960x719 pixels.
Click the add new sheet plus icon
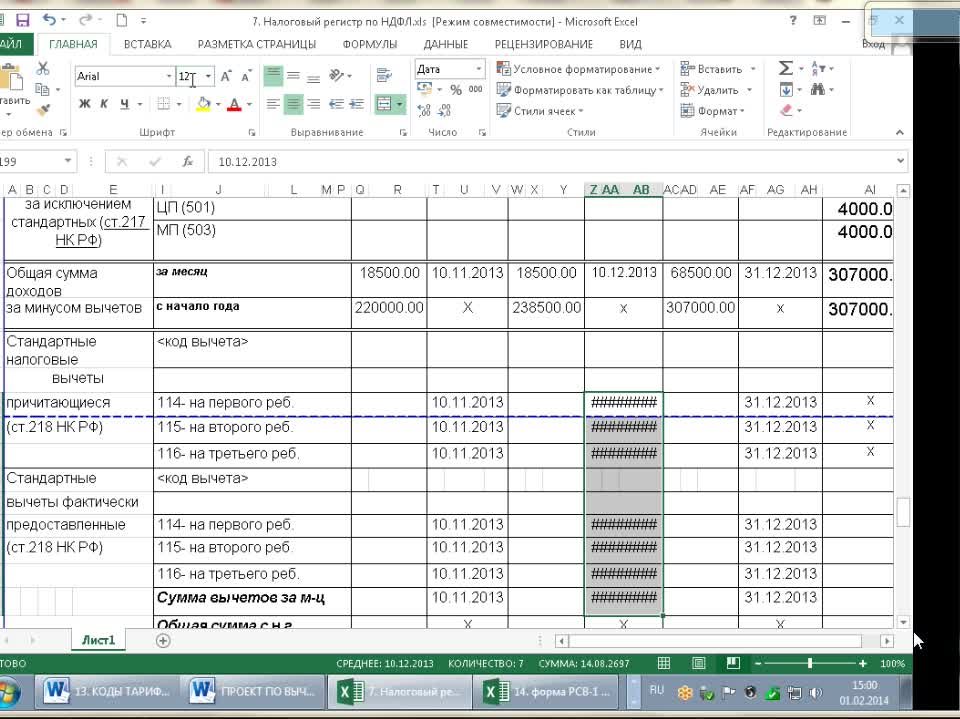coord(163,641)
